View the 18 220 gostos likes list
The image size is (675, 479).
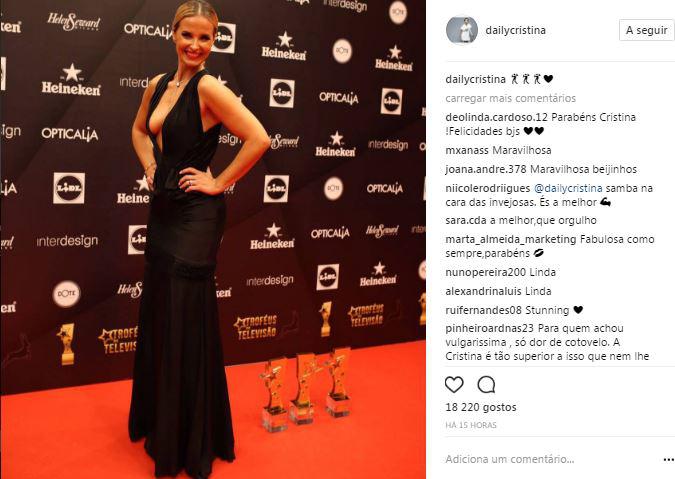[x=481, y=407]
